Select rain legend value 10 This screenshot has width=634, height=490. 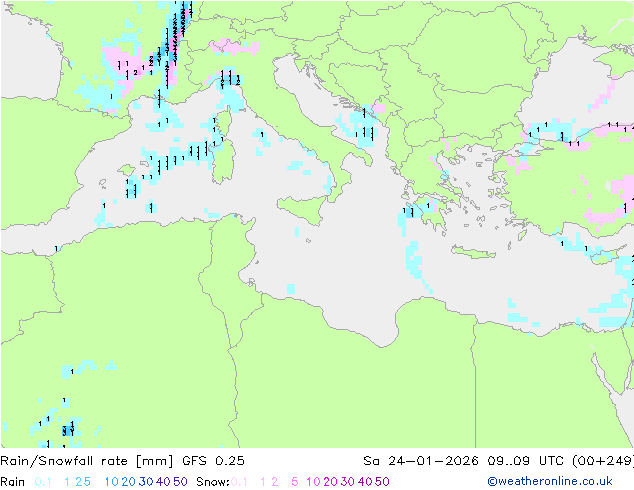111,482
